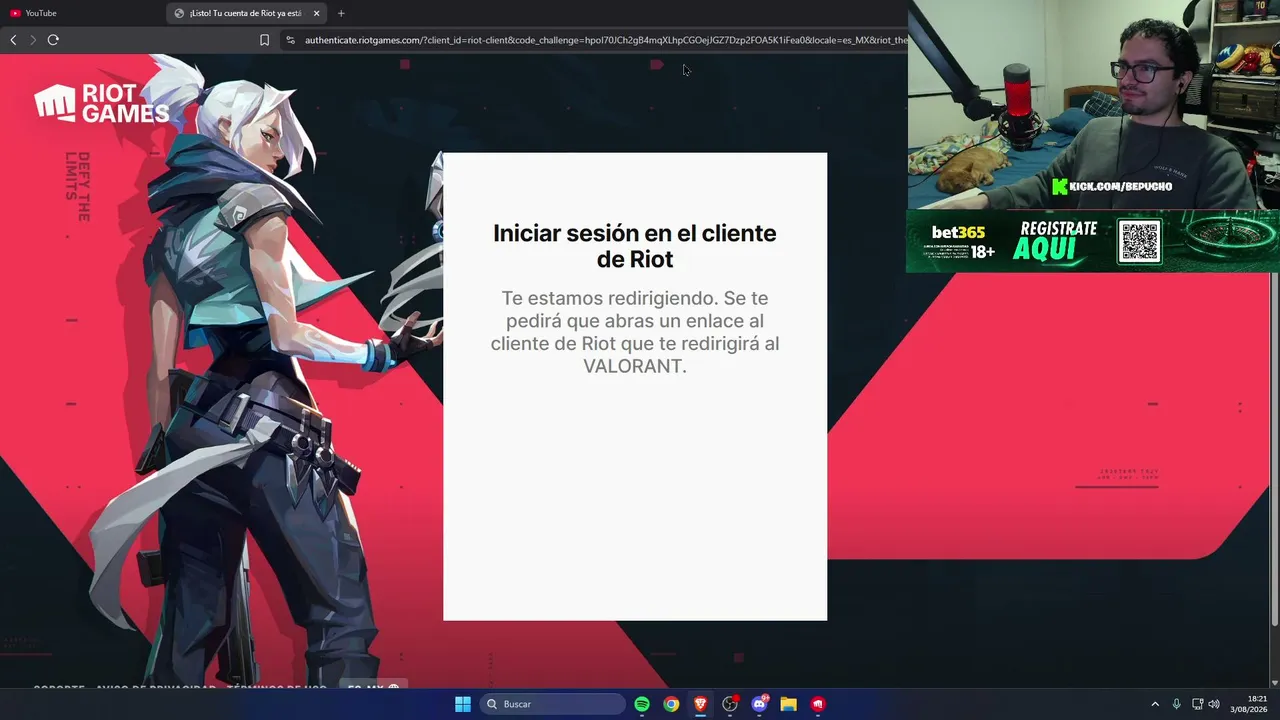Go forward in browser history
Image resolution: width=1280 pixels, height=720 pixels.
[33, 40]
